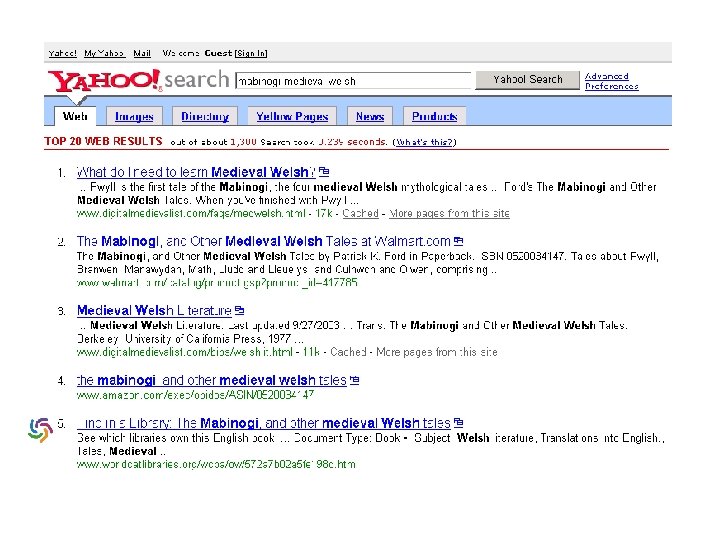This screenshot has width=720, height=540.
Task: Click the Cached link under result 3
Action: tap(348, 352)
